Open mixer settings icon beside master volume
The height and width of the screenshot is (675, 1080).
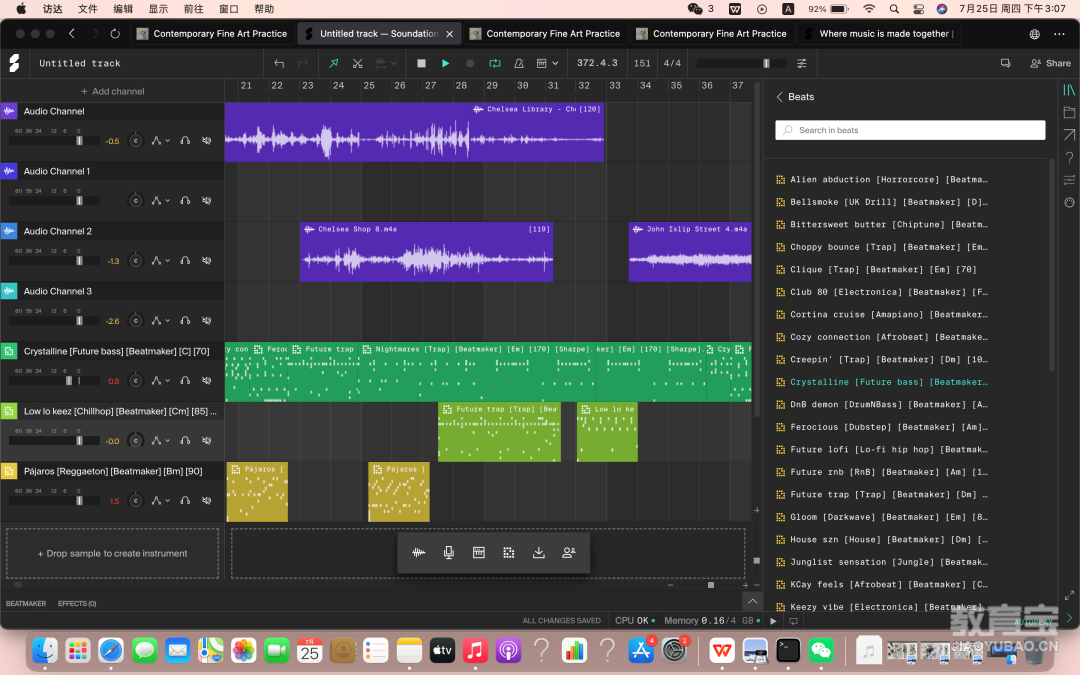tap(802, 63)
